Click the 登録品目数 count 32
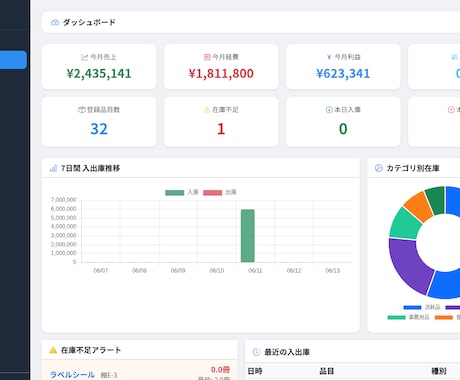The width and height of the screenshot is (460, 380). point(99,129)
